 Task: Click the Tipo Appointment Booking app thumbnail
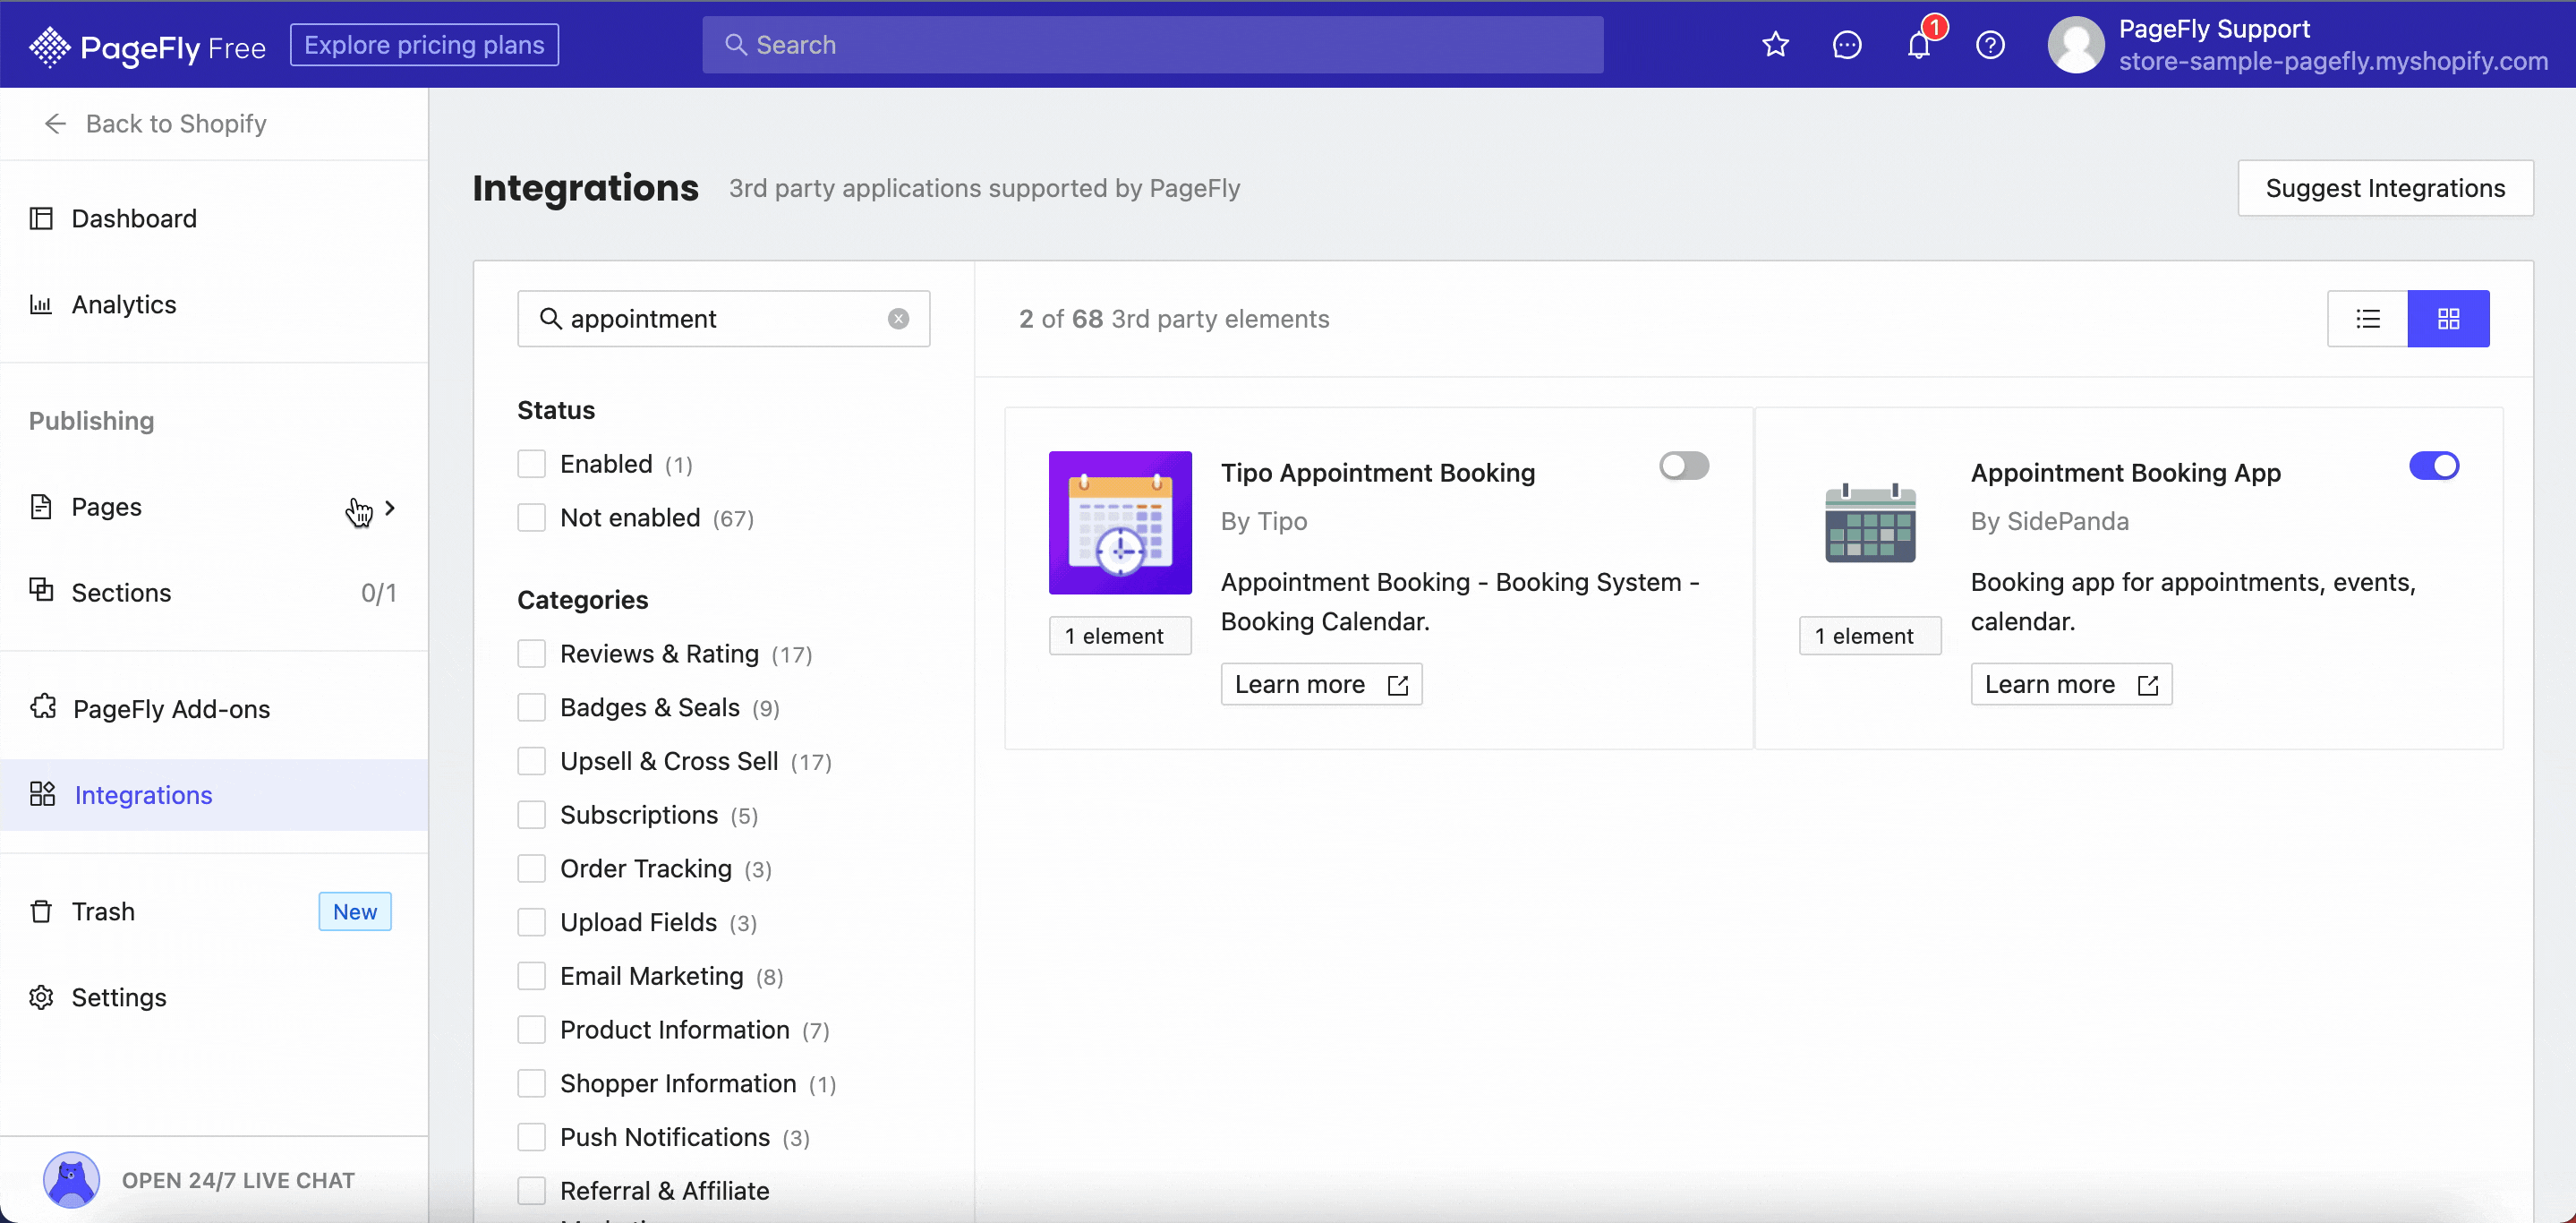[x=1120, y=523]
